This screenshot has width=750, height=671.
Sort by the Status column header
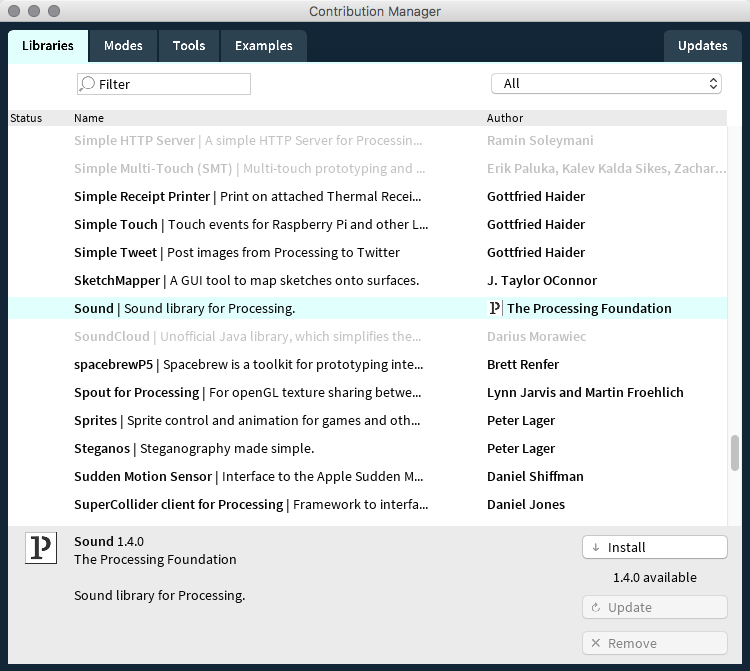[x=26, y=118]
